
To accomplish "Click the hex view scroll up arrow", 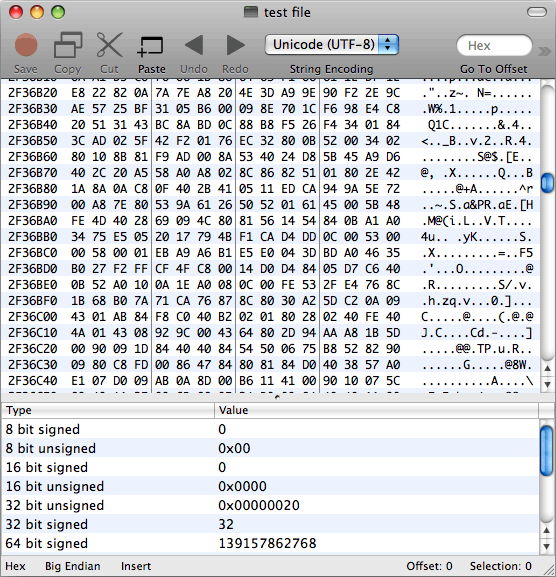I will (548, 369).
